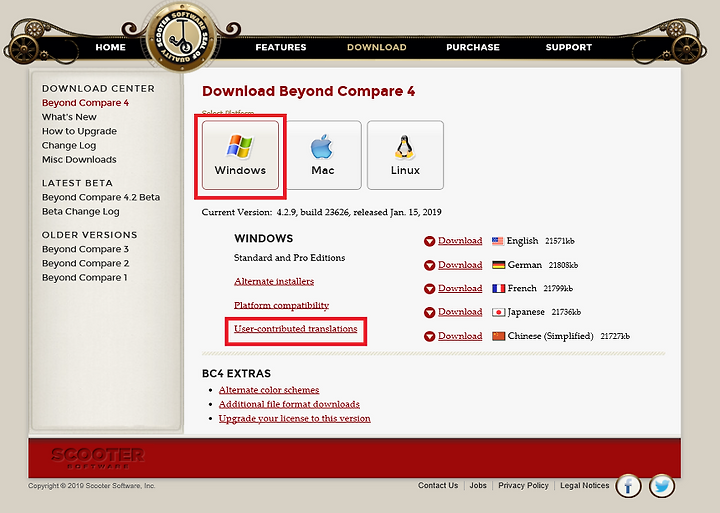720x513 pixels.
Task: Click the French flag icon
Action: [x=498, y=288]
